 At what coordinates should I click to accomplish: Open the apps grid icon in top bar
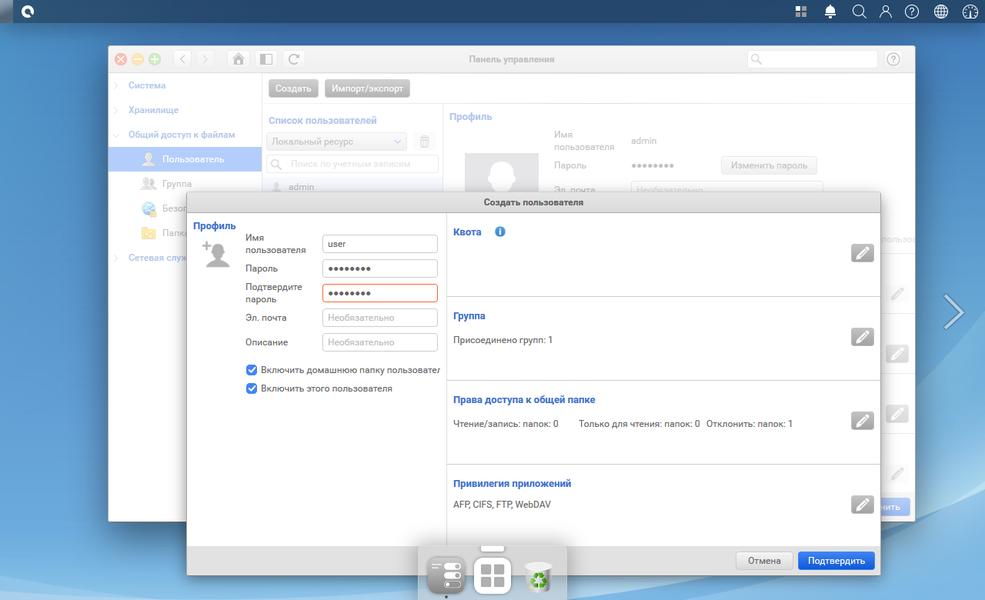click(801, 11)
